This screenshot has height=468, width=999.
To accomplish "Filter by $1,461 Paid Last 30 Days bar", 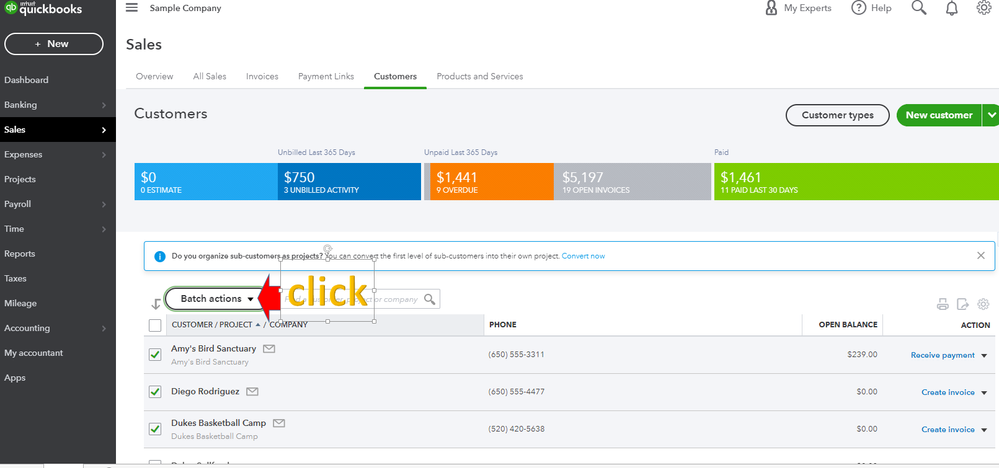I will pyautogui.click(x=856, y=181).
